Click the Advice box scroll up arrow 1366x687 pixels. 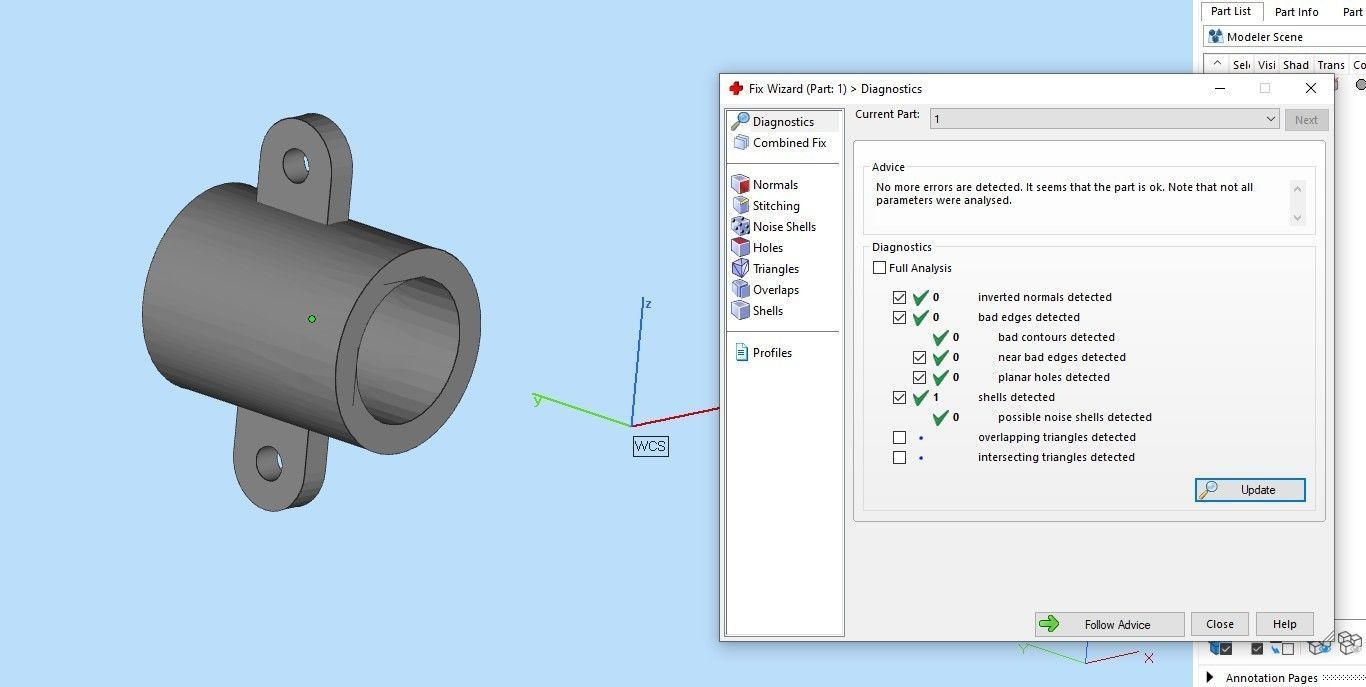(x=1297, y=188)
